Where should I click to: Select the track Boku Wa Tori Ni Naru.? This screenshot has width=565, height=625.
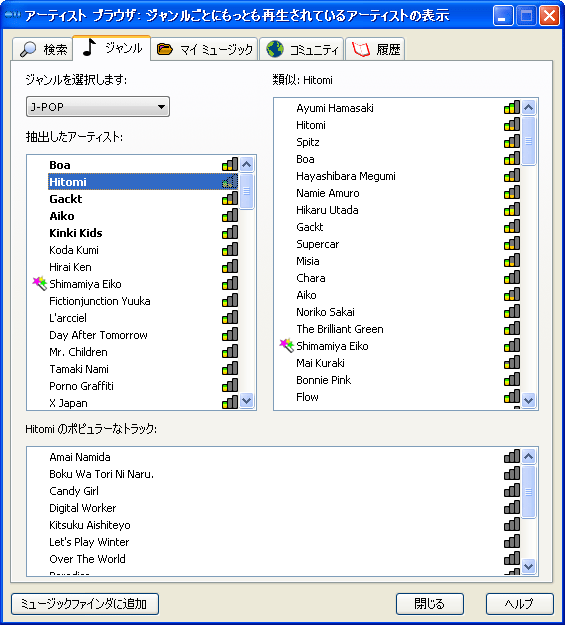(x=102, y=474)
